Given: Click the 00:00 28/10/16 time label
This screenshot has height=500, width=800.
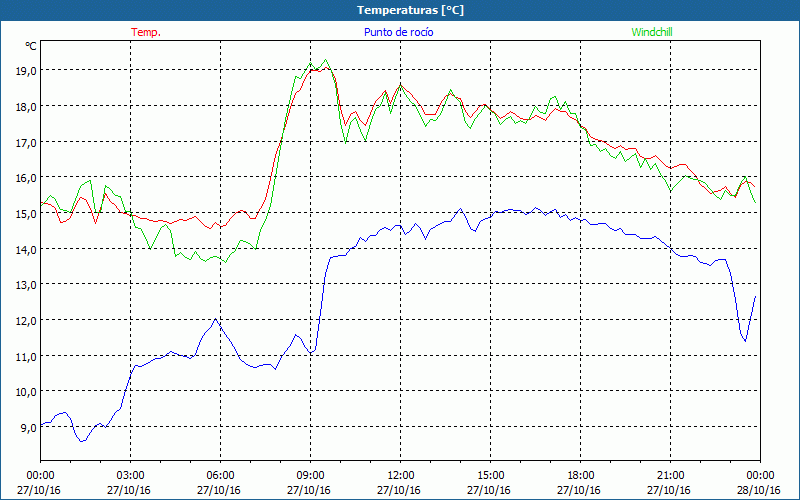Looking at the screenshot, I should tap(759, 483).
